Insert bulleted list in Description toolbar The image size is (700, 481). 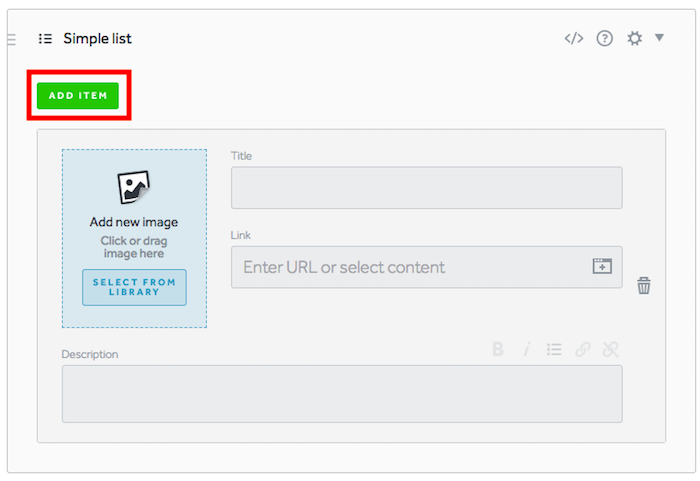tap(554, 349)
